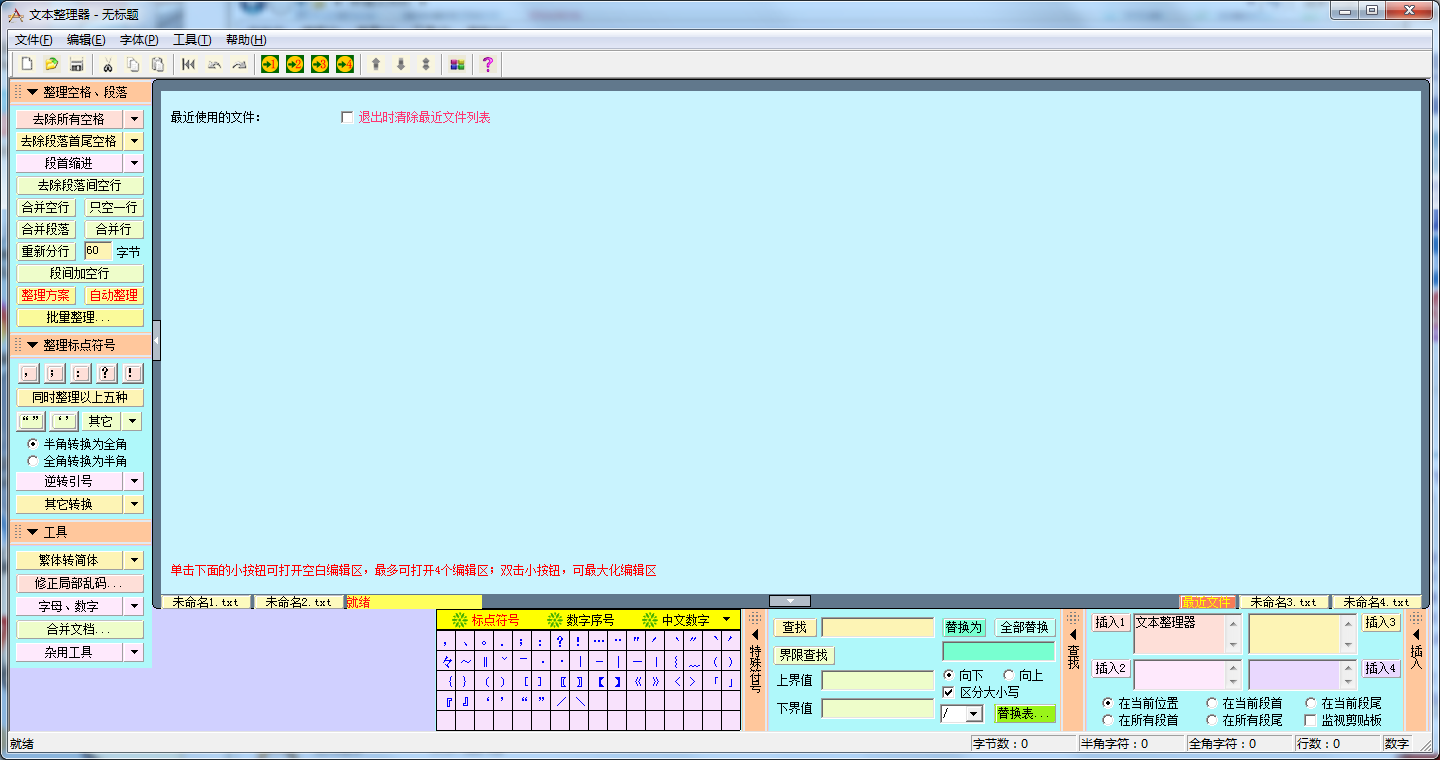This screenshot has height=760, width=1440.
Task: Select 在当前位置 insert option
Action: pyautogui.click(x=1108, y=704)
